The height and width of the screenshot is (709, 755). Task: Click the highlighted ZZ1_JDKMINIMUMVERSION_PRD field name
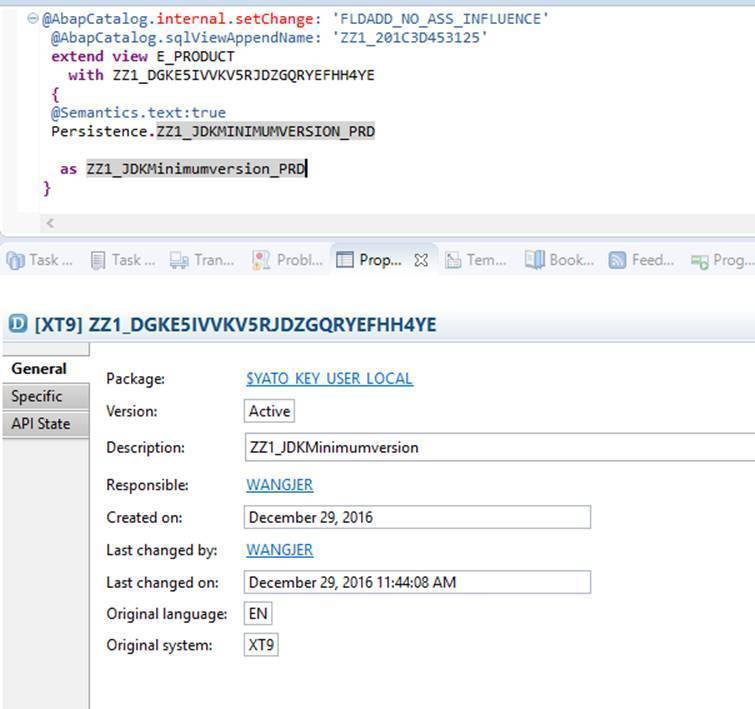tap(265, 131)
